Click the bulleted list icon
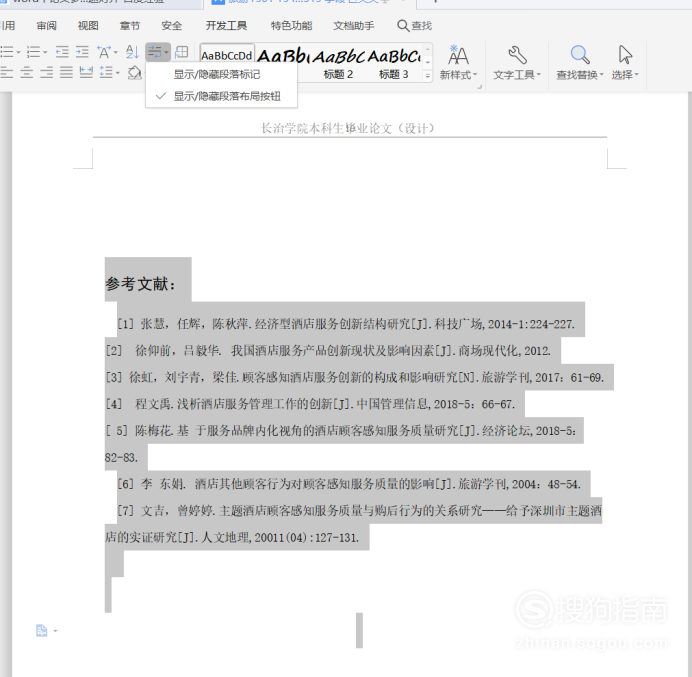 7,52
